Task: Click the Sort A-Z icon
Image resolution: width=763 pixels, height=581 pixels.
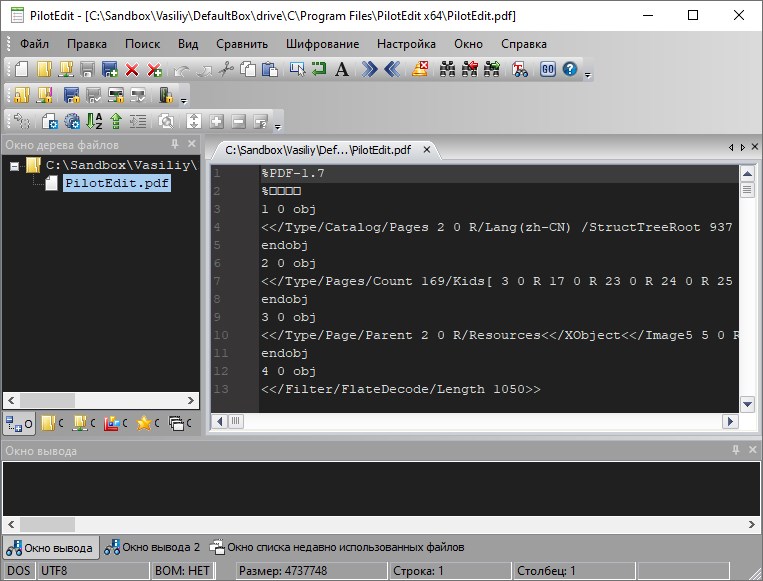Action: (x=94, y=121)
